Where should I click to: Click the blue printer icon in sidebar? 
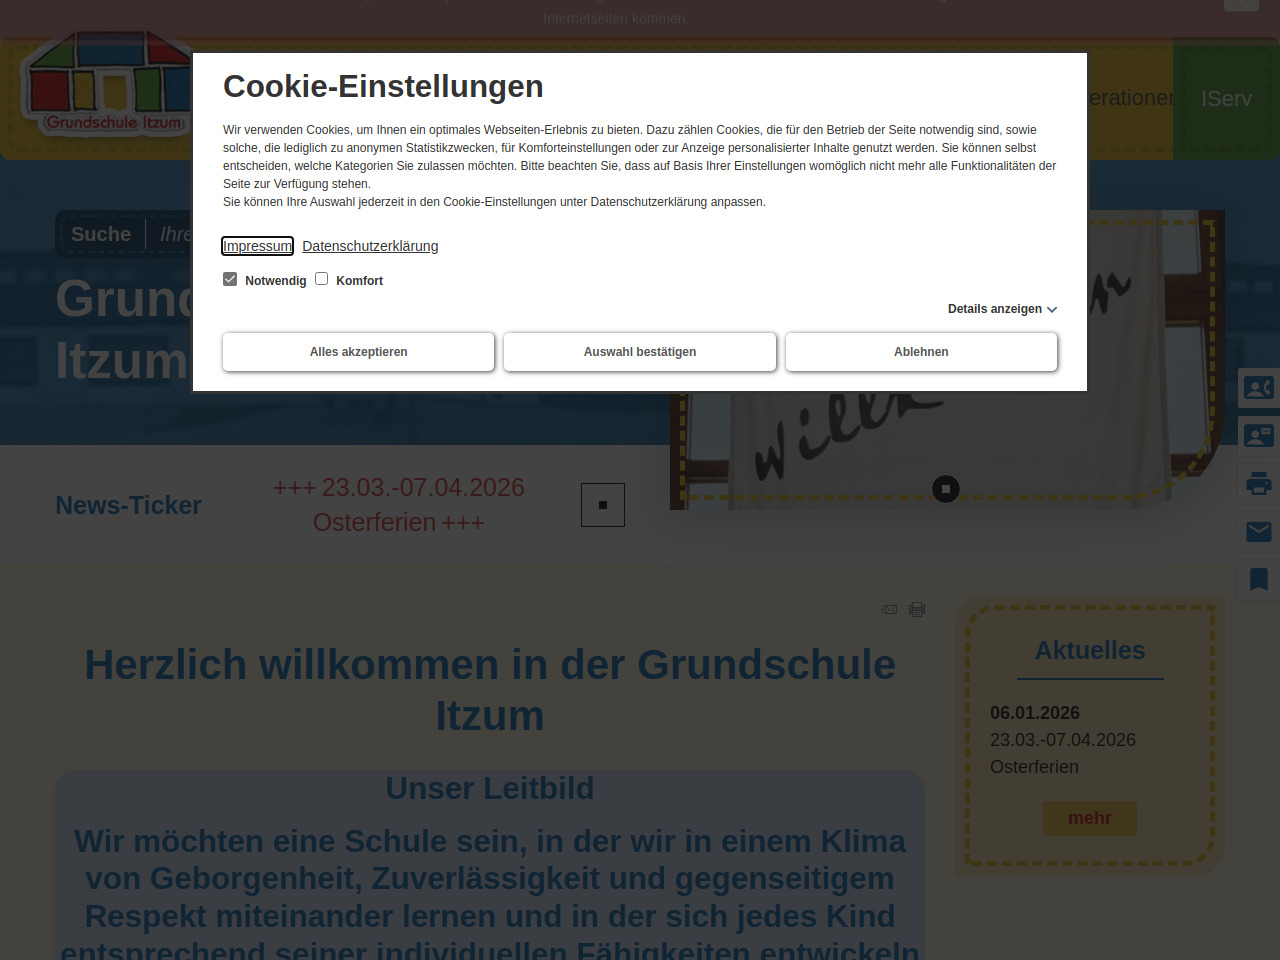click(x=1258, y=485)
